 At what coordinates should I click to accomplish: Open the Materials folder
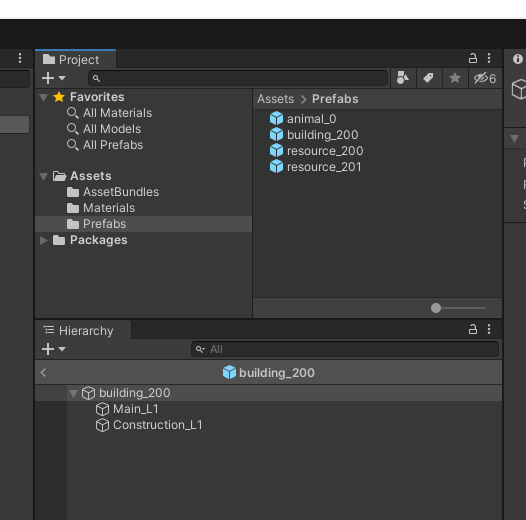(109, 208)
